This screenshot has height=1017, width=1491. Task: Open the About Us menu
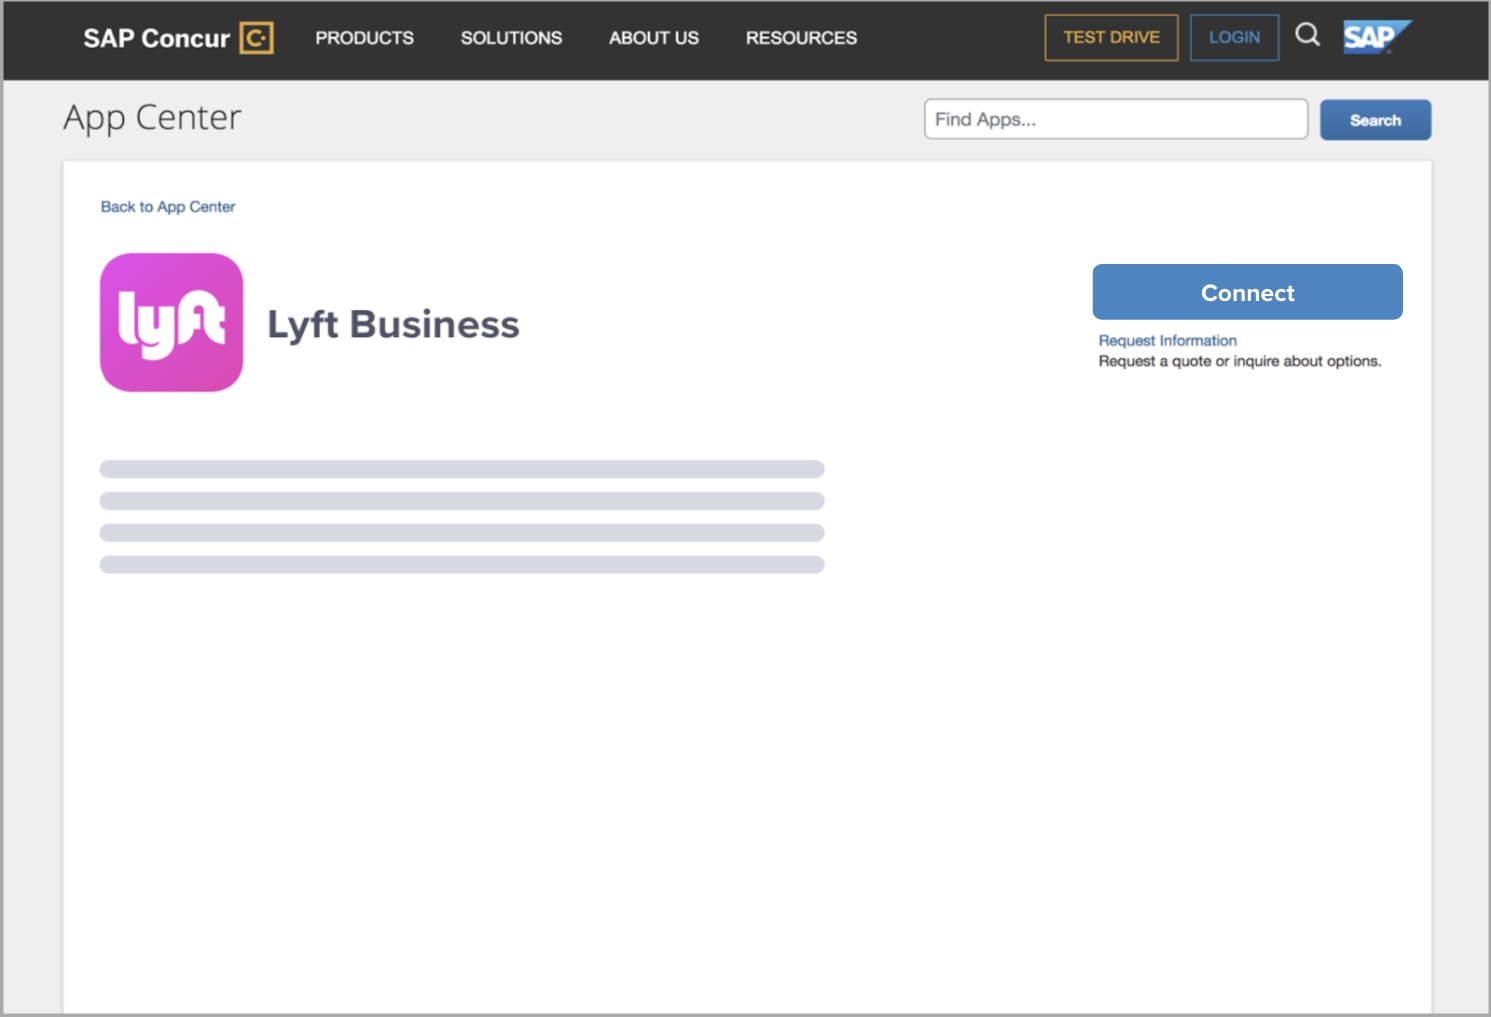coord(654,38)
